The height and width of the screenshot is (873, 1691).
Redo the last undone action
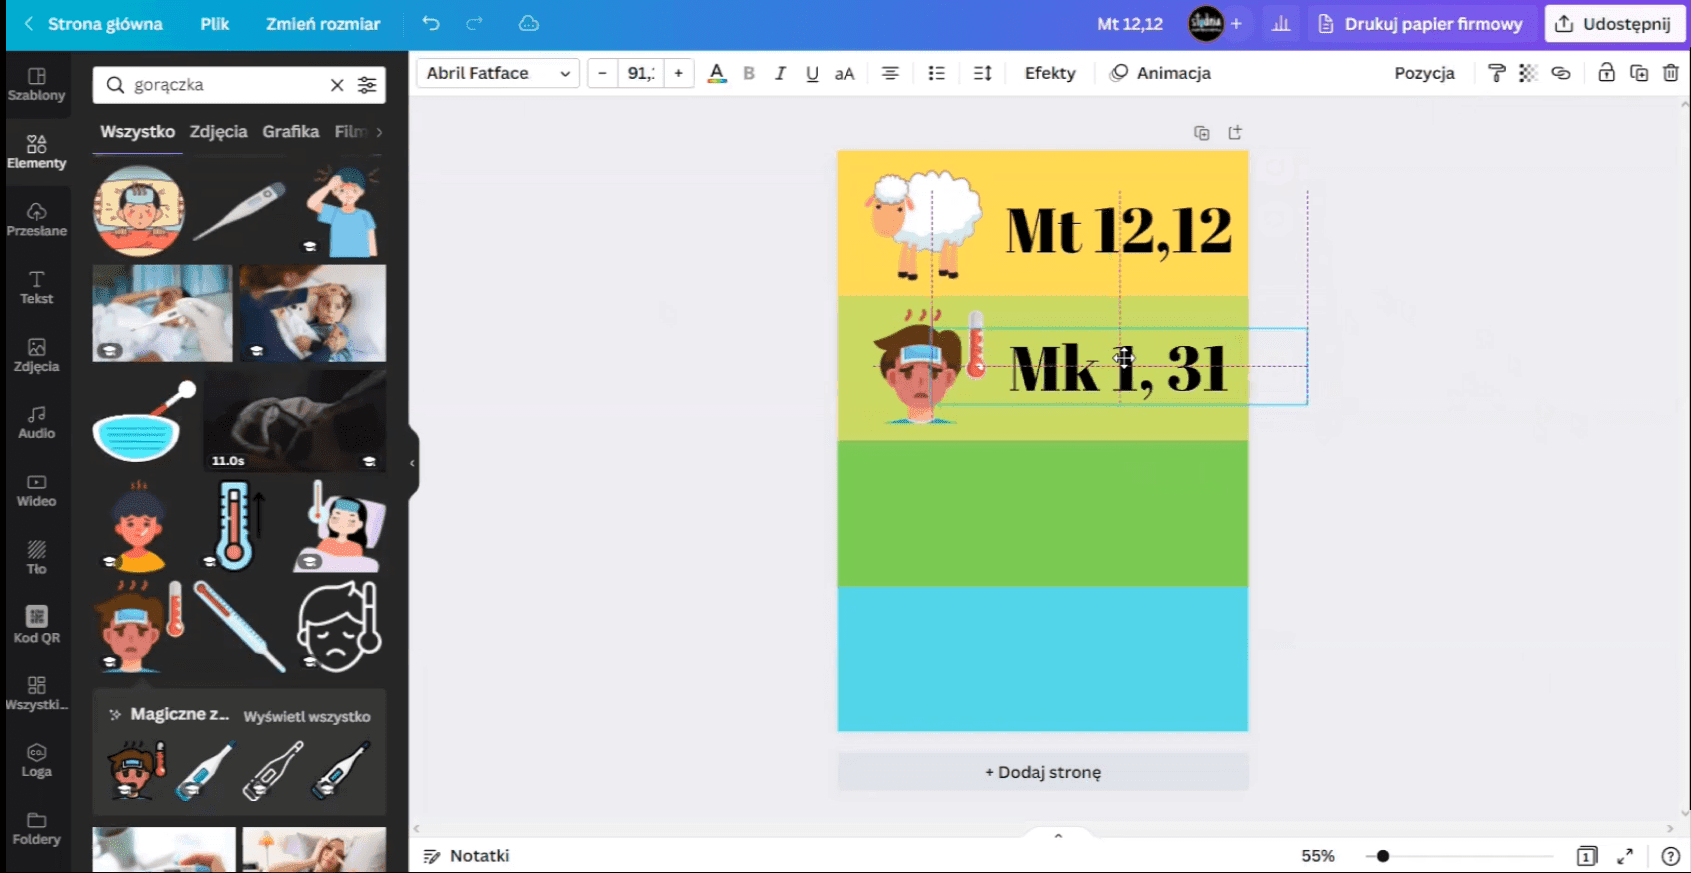tap(475, 23)
